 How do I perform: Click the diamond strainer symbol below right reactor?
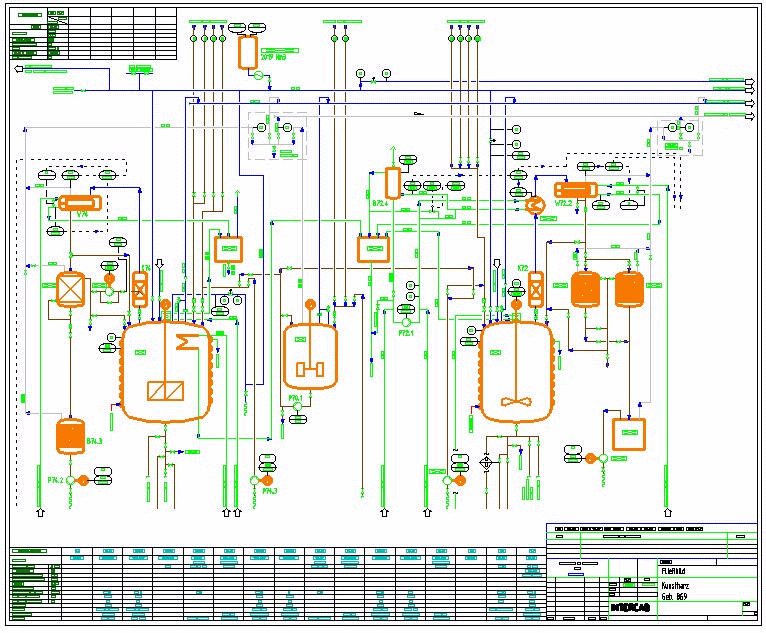coord(487,463)
